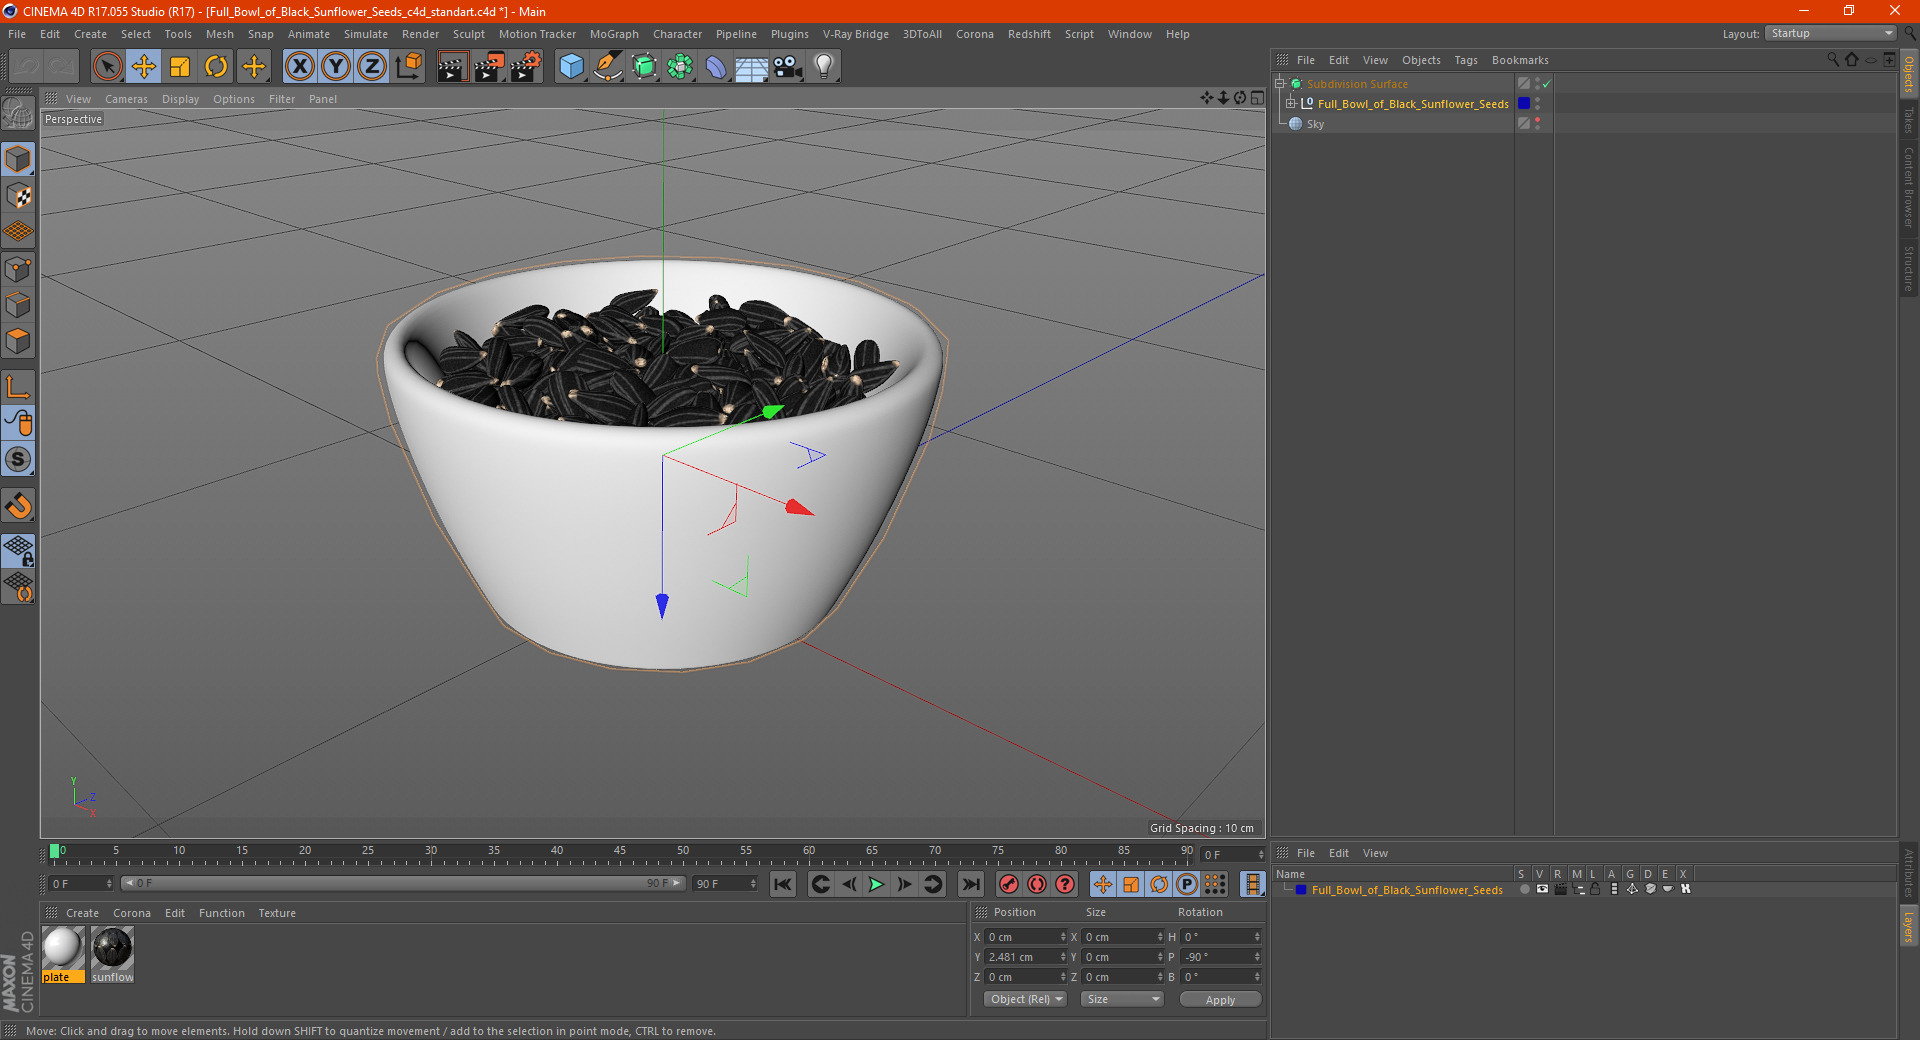Select the Live Selection tool
This screenshot has width=1920, height=1040.
pos(107,67)
